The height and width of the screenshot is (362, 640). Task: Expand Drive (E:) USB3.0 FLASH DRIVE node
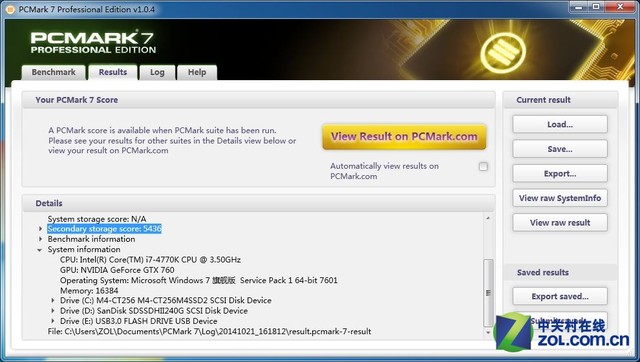point(53,321)
